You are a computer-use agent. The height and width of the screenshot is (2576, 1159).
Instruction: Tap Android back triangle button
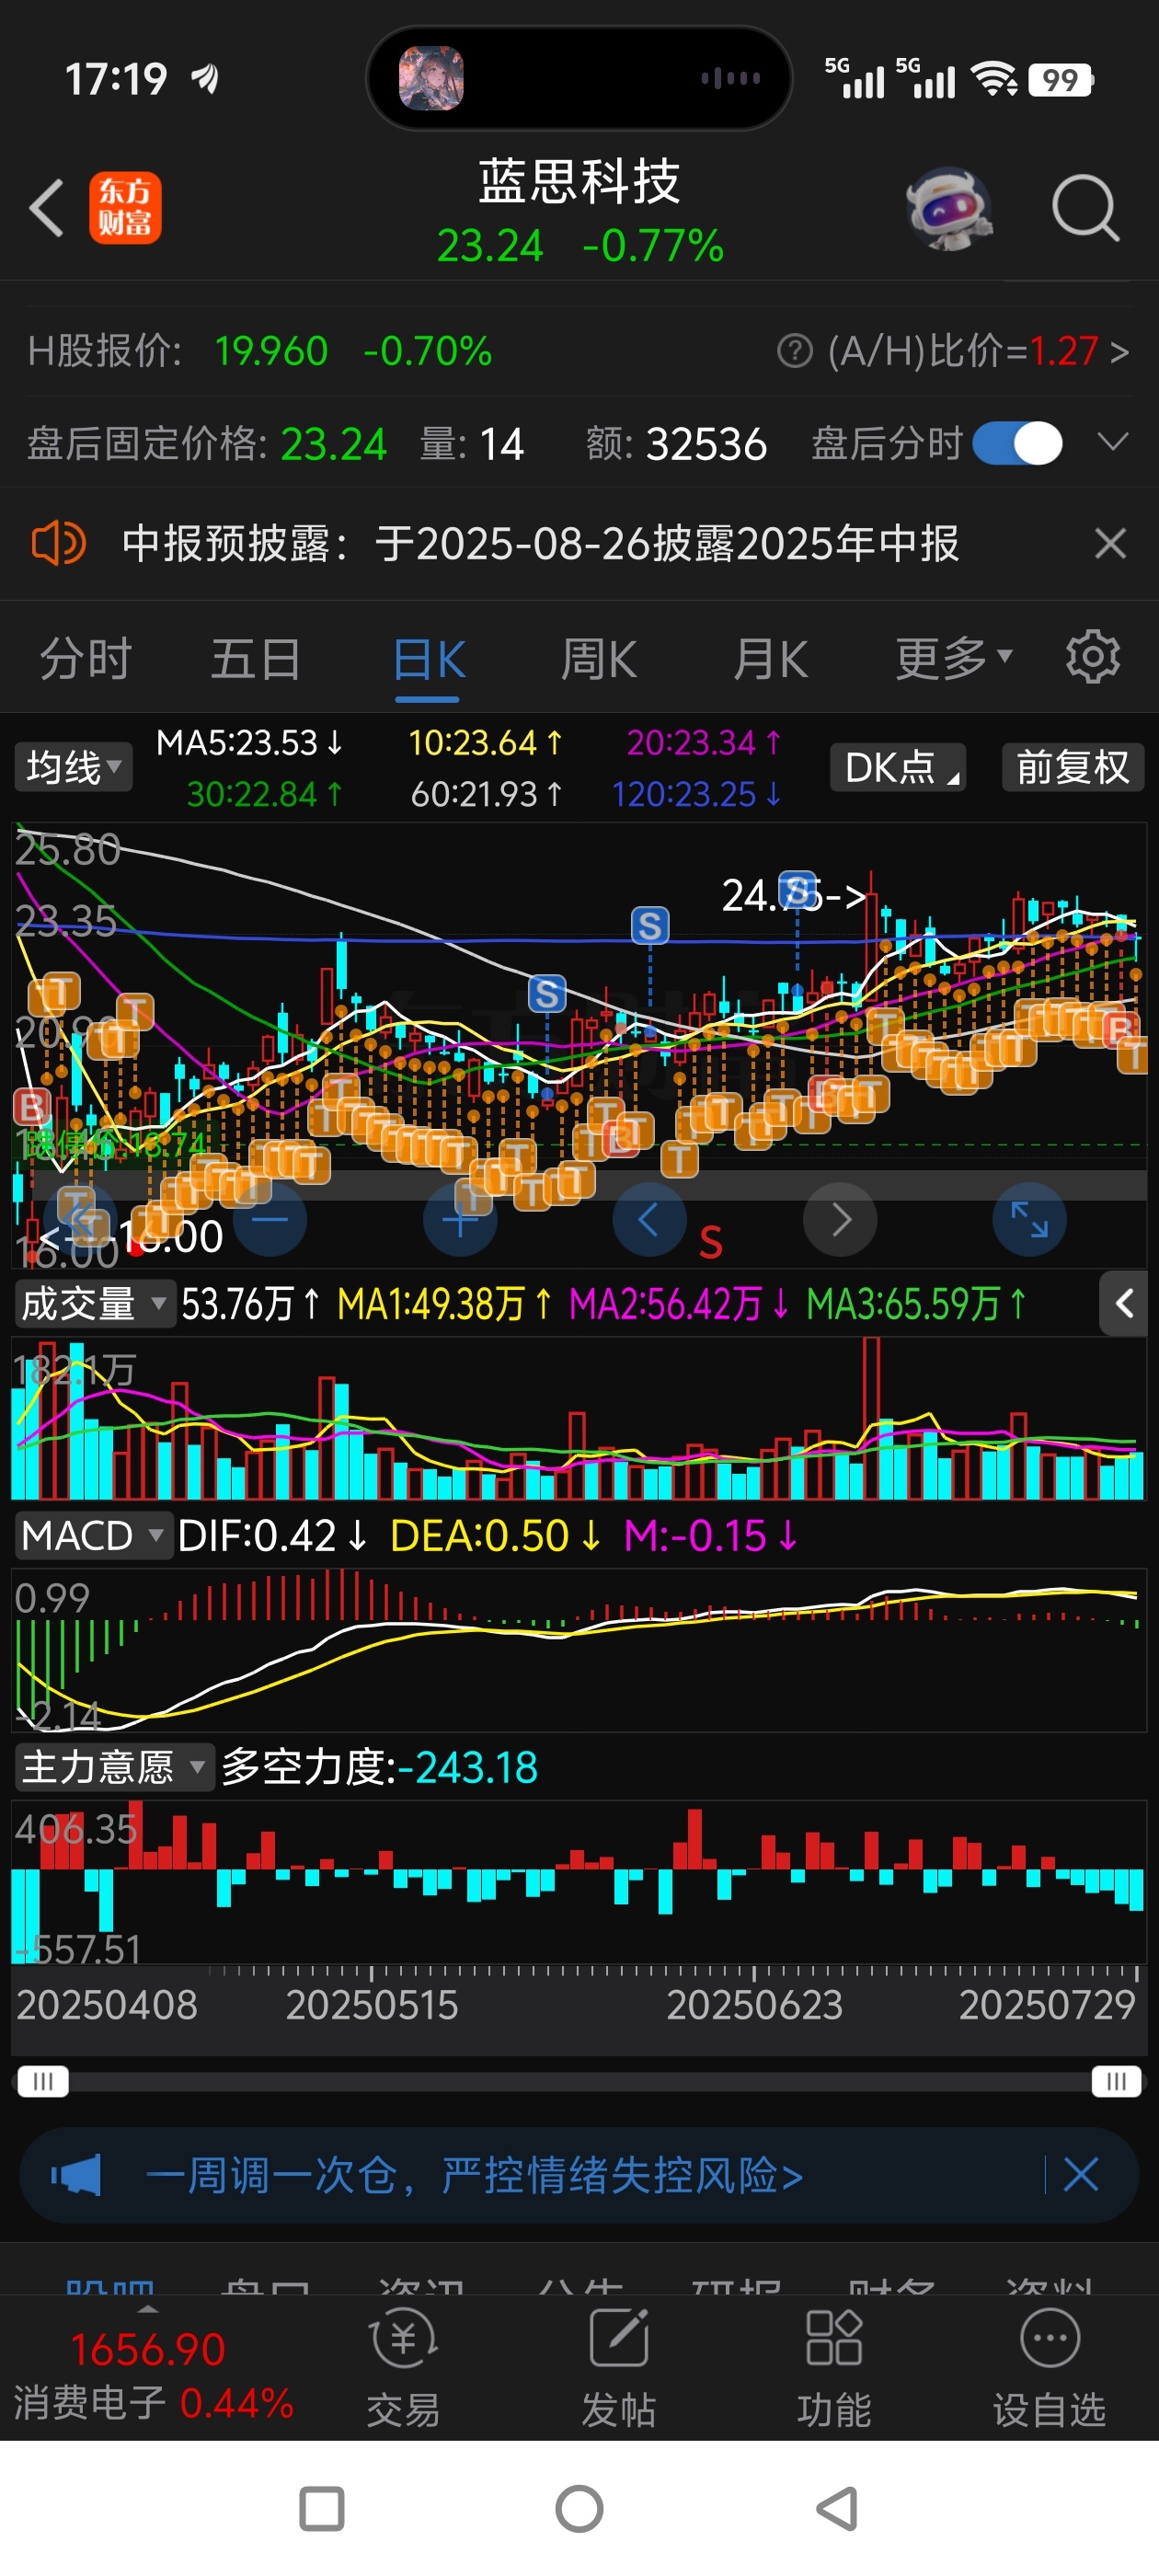837,2508
